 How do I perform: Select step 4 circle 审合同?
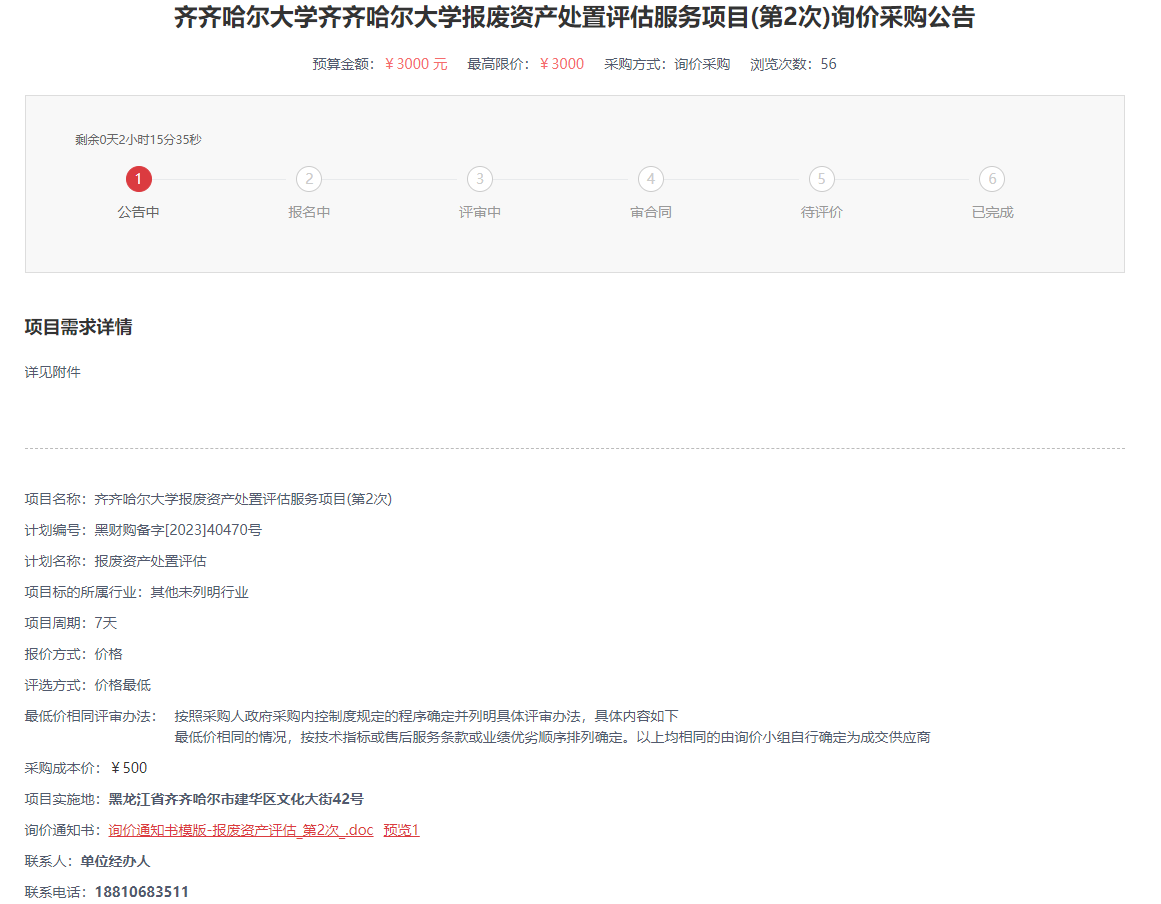651,179
